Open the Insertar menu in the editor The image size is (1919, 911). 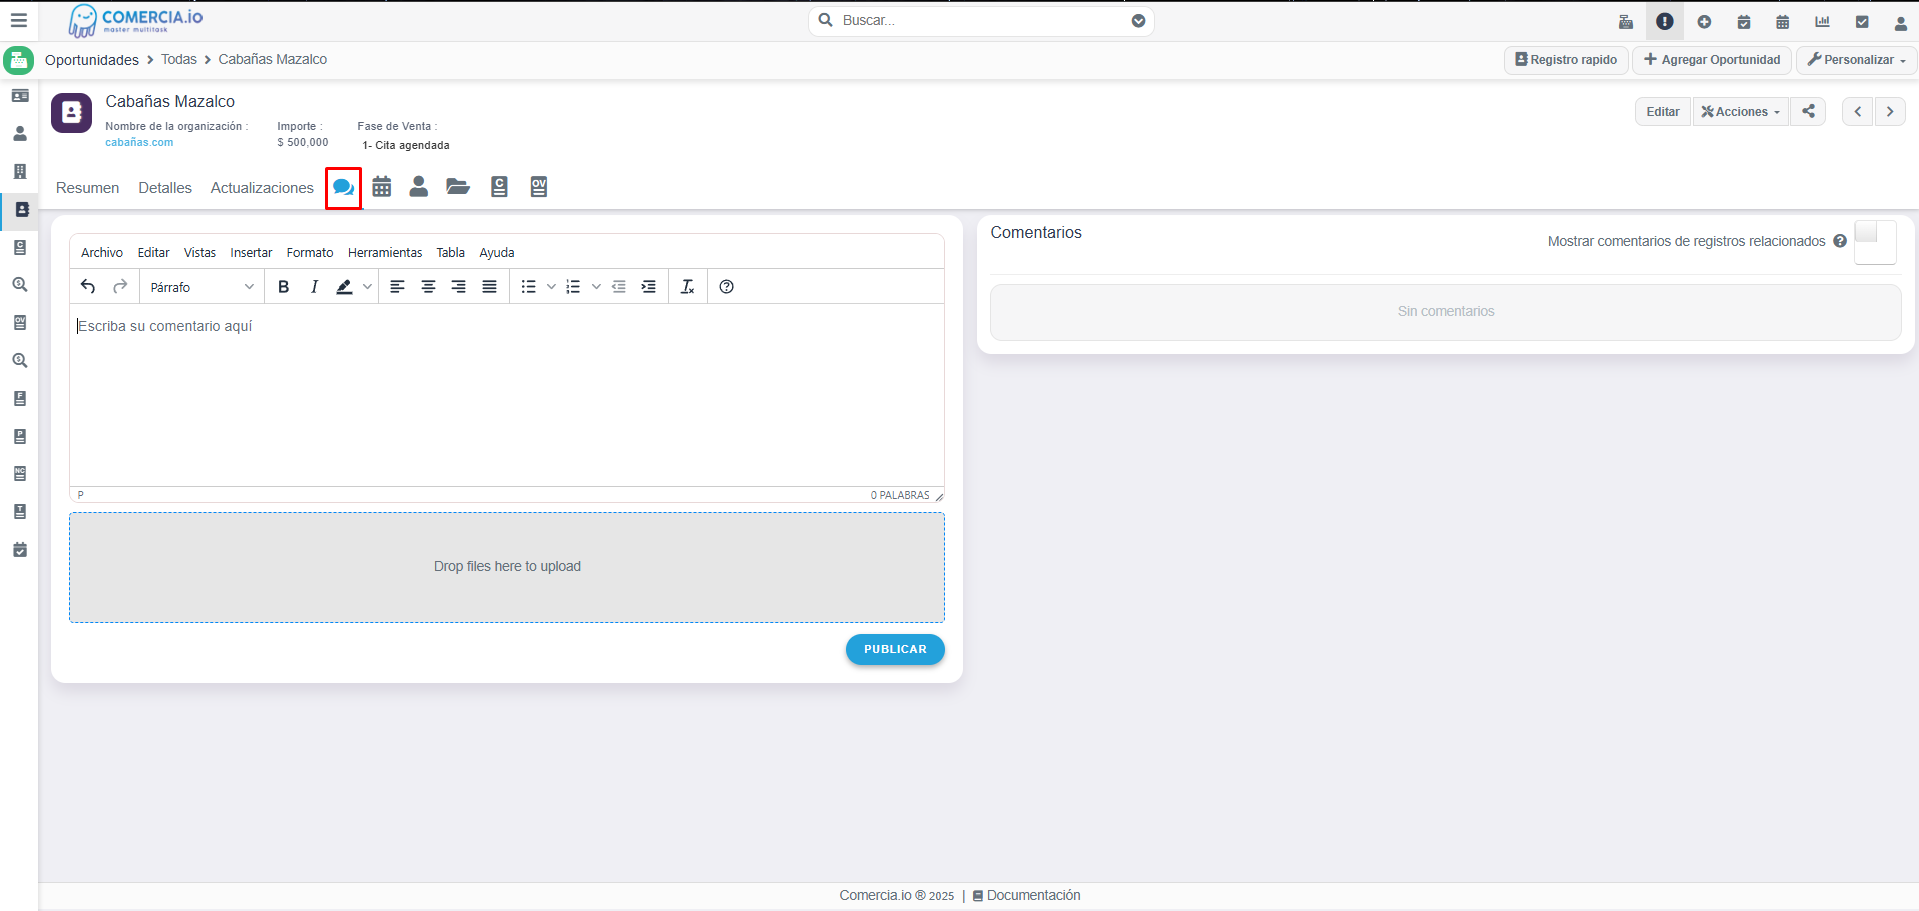point(251,253)
